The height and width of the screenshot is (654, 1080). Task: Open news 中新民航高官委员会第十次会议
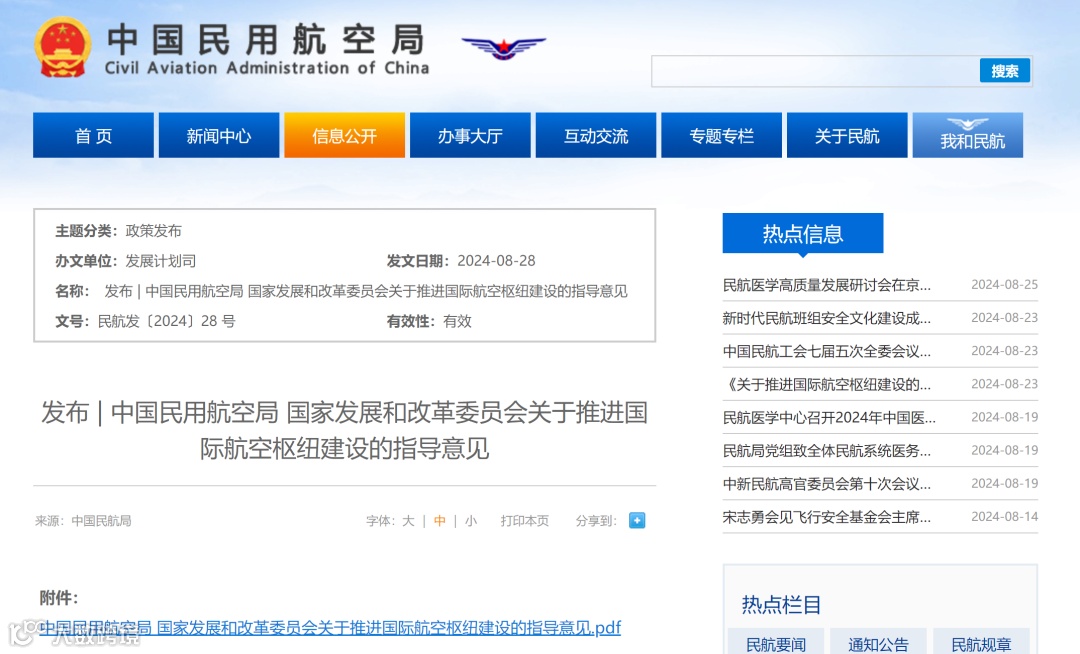[x=827, y=483]
